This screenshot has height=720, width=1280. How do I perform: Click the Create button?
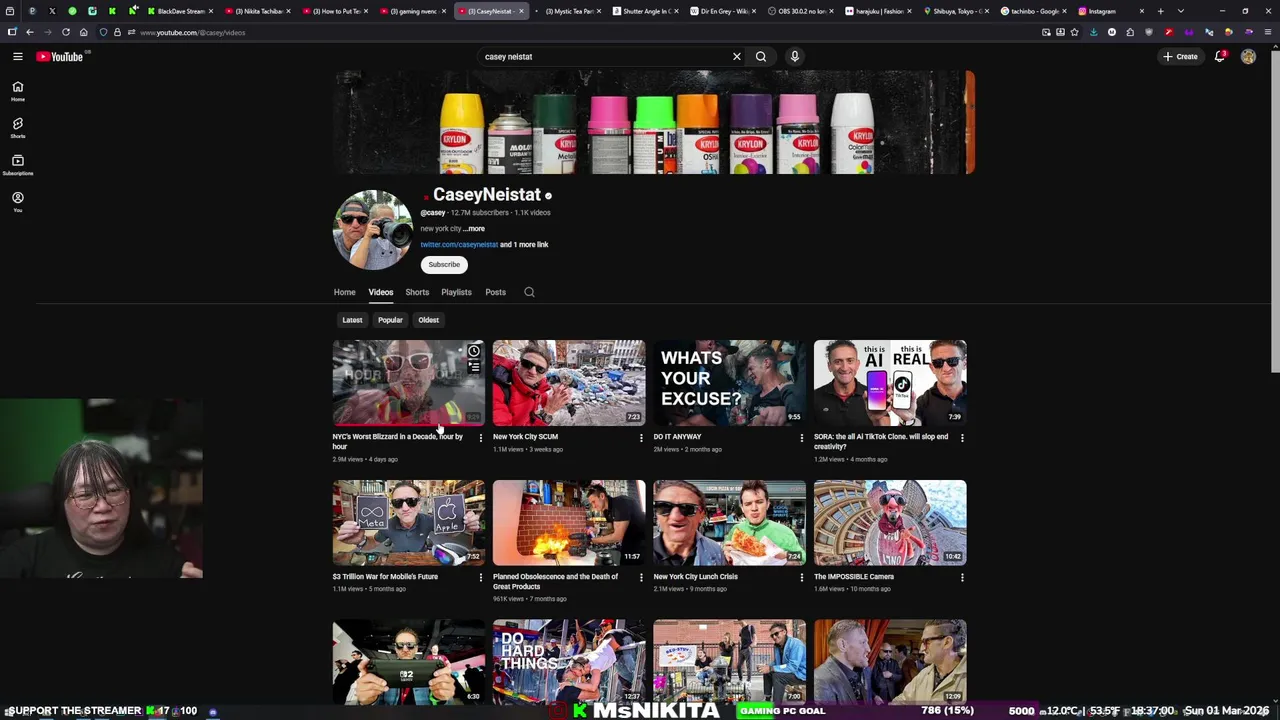(x=1180, y=57)
